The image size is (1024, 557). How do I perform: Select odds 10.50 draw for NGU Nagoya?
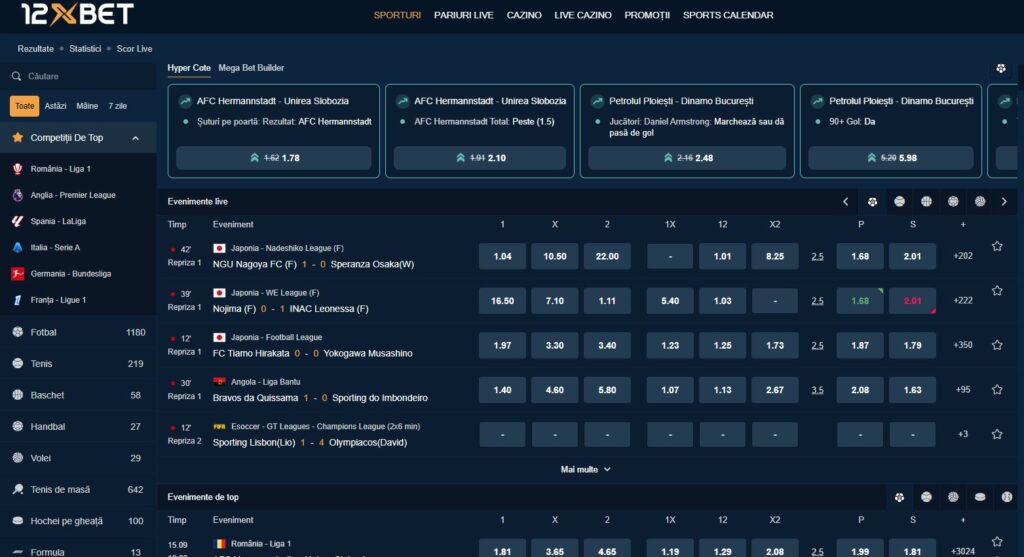coord(554,256)
